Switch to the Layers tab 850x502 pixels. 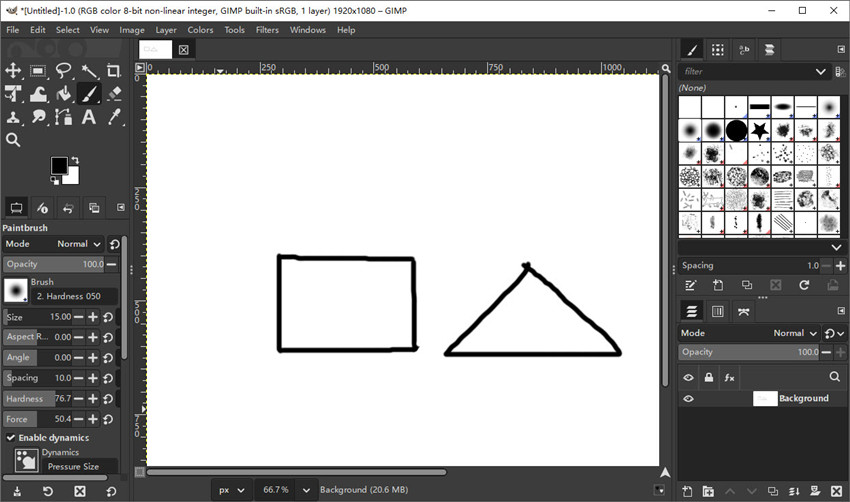(692, 311)
